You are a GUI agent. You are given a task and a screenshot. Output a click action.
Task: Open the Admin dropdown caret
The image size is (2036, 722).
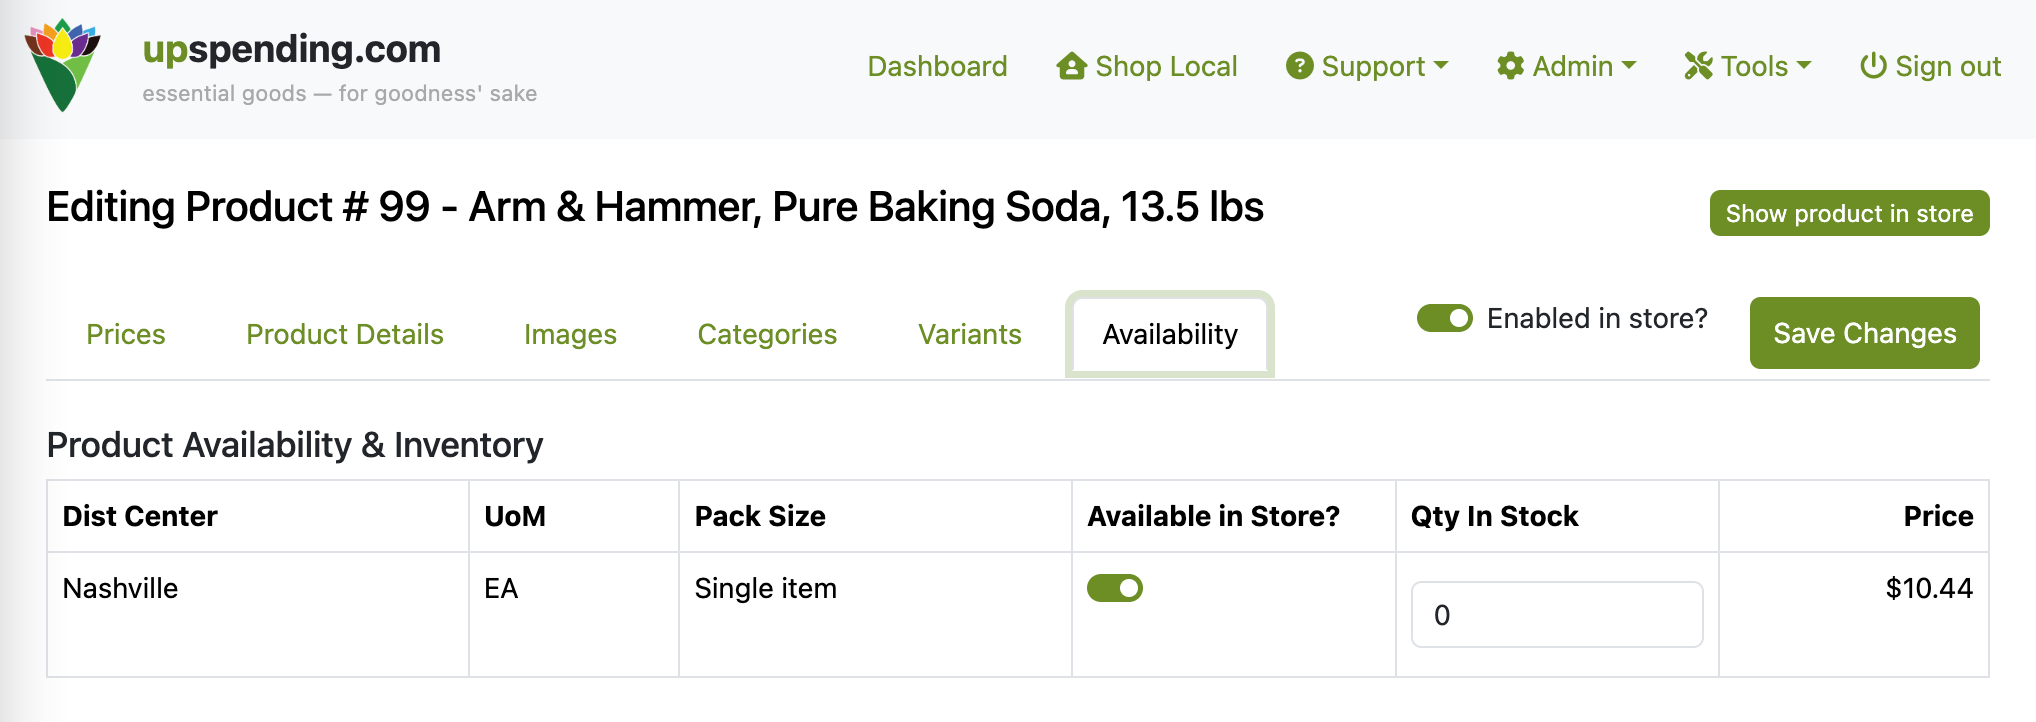(x=1629, y=65)
